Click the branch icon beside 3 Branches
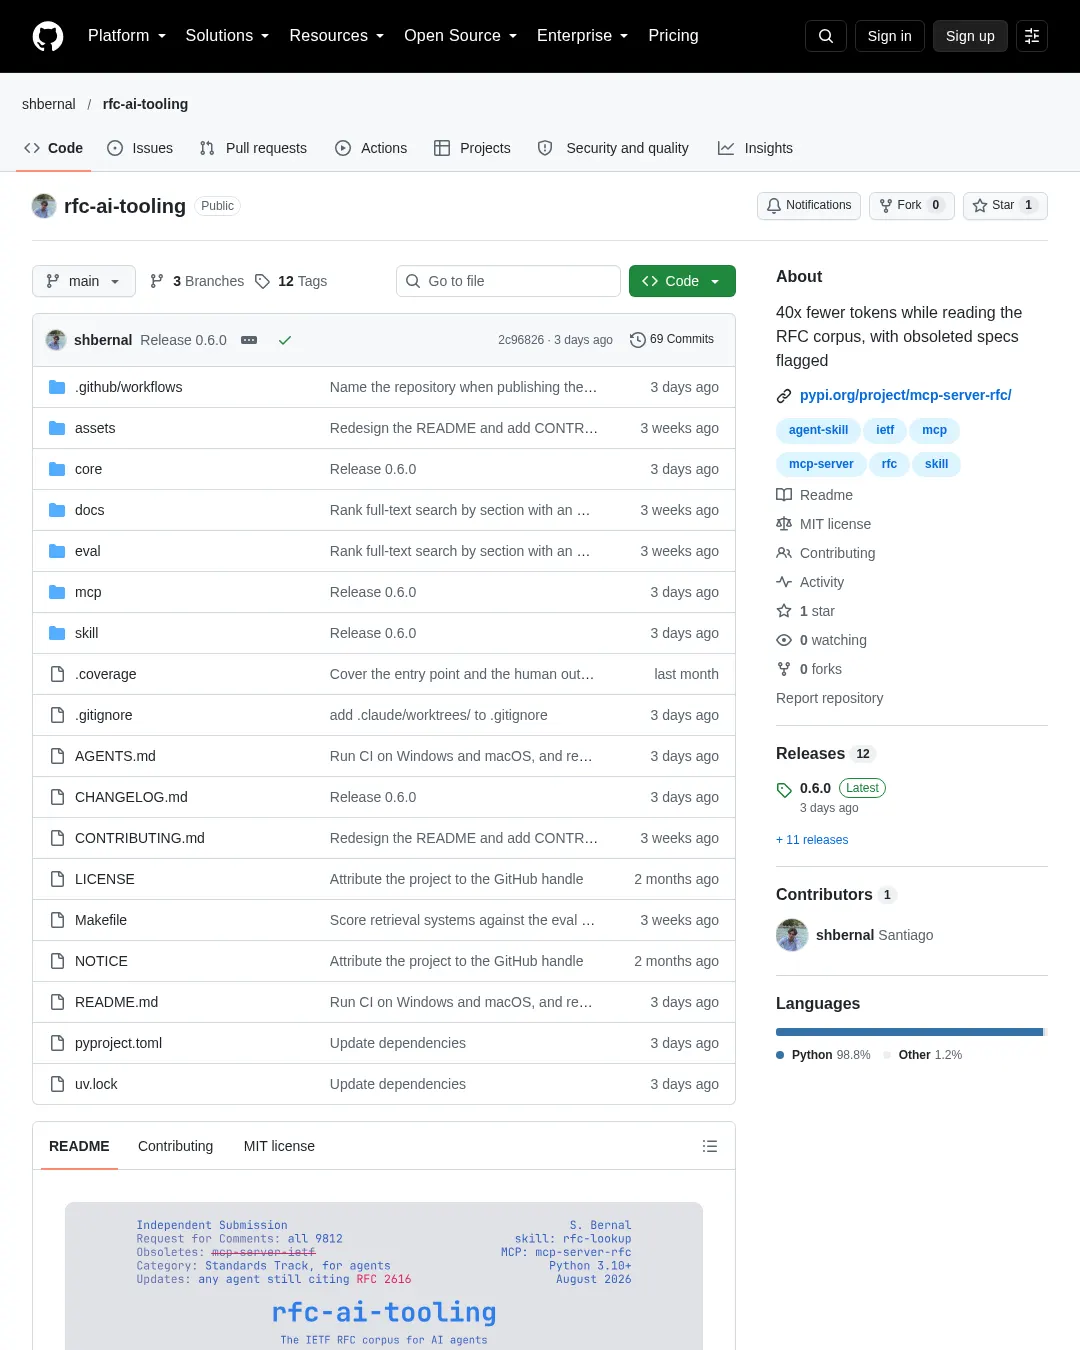1080x1350 pixels. pyautogui.click(x=157, y=281)
